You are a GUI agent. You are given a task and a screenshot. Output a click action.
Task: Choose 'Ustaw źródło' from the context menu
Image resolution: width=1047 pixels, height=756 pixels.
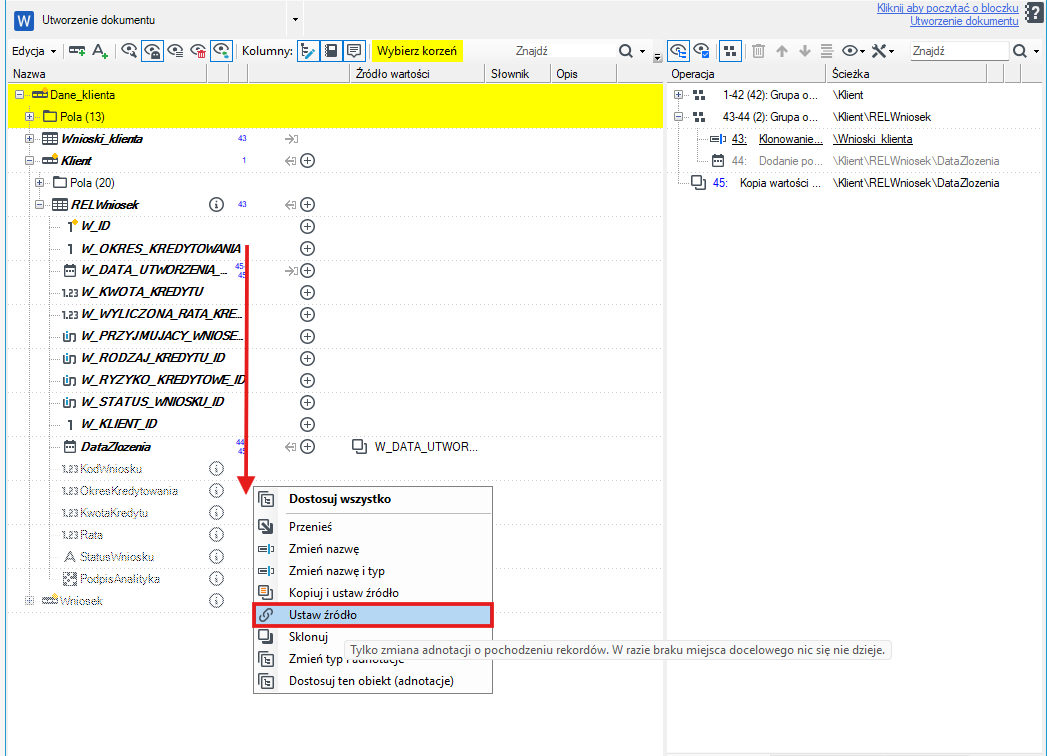click(x=373, y=615)
